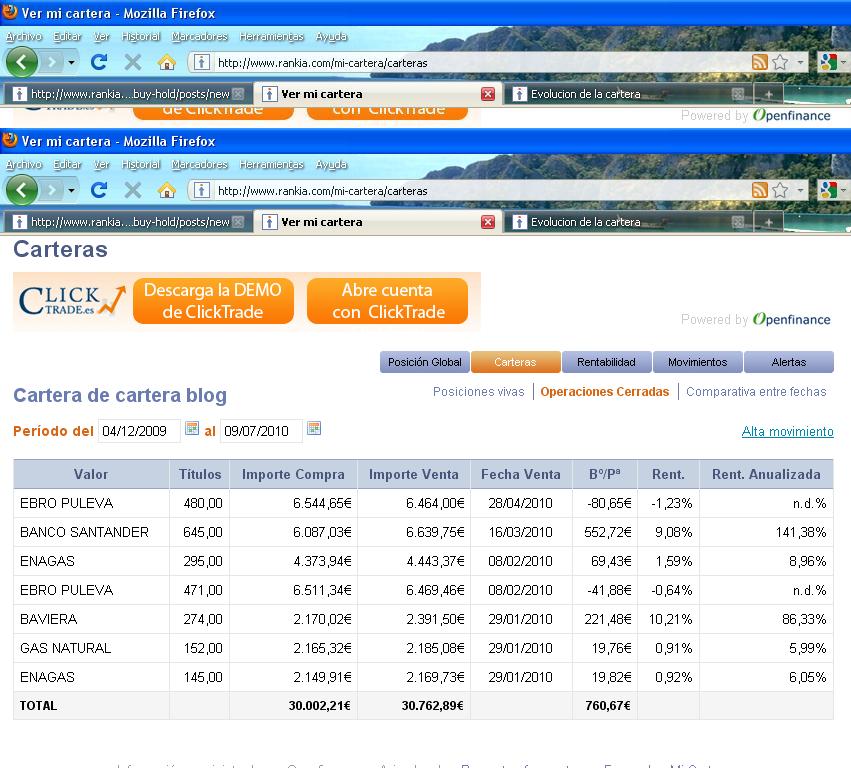
Task: Click the site identity icon left of the lower URL
Action: (x=201, y=191)
